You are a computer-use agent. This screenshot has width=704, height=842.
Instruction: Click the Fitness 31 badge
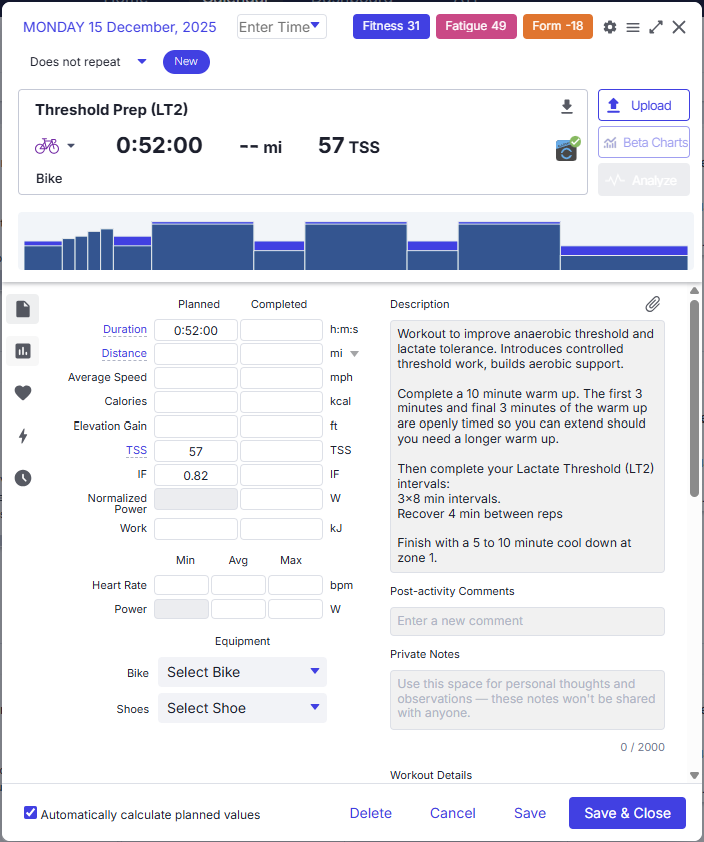point(391,26)
